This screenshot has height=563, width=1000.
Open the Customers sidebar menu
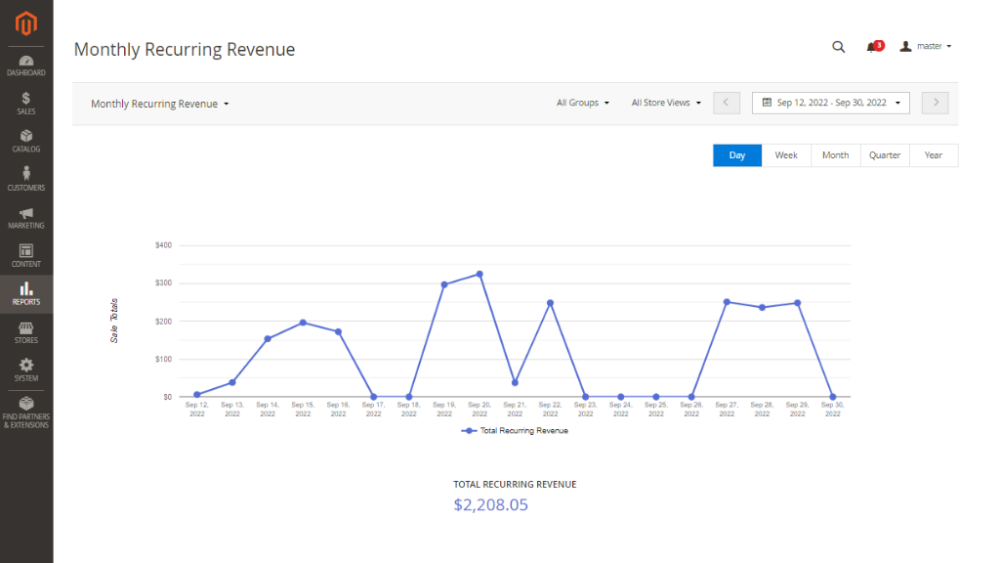[x=26, y=179]
